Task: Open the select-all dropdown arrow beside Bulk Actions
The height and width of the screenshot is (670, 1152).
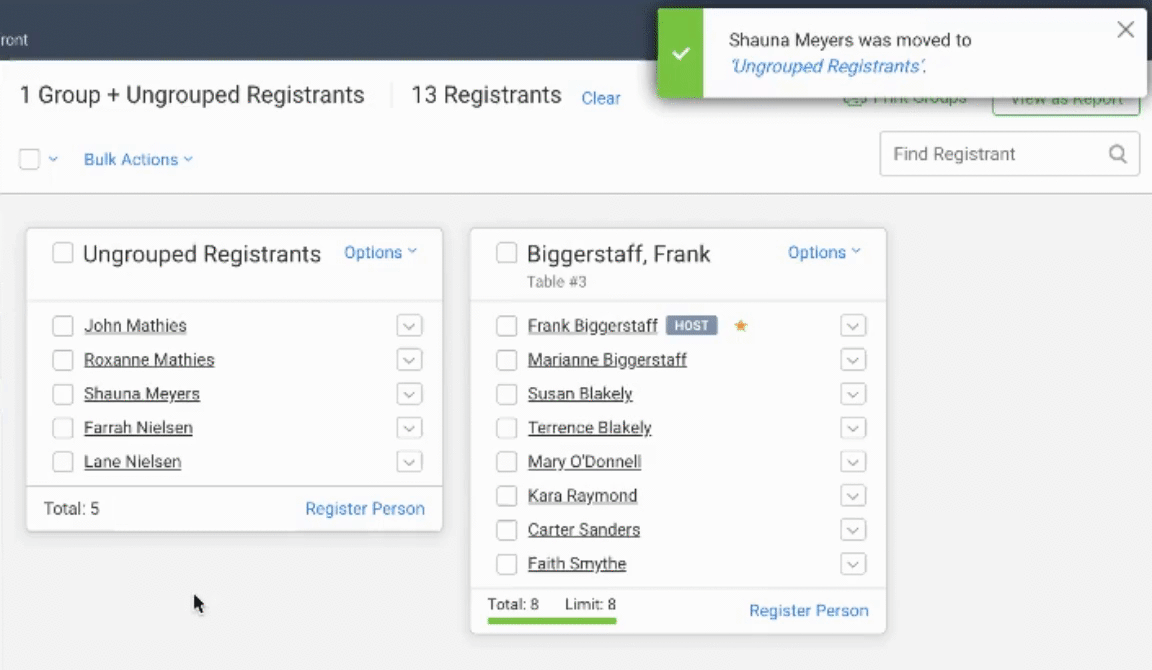Action: pos(53,159)
